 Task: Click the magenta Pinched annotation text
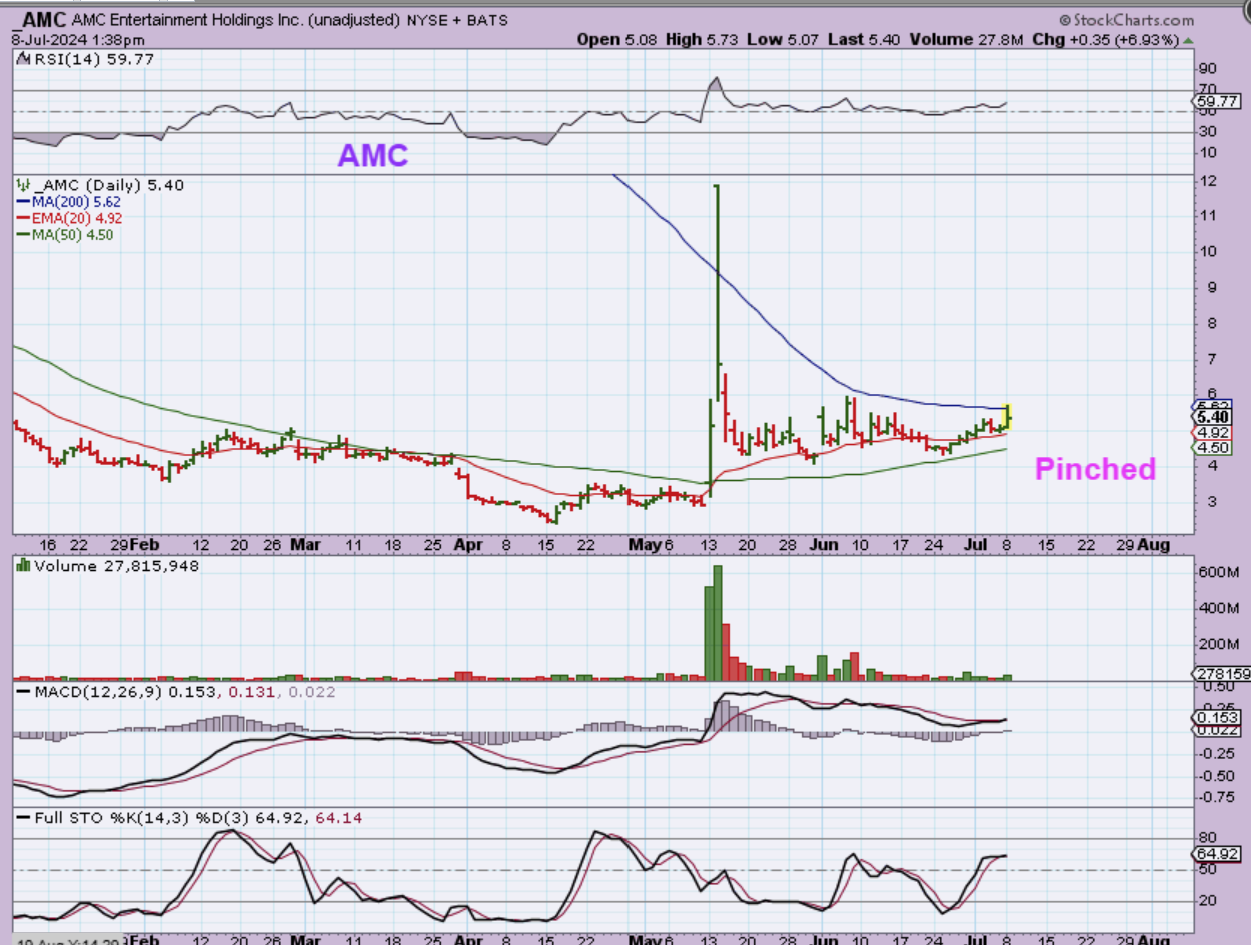(1095, 469)
